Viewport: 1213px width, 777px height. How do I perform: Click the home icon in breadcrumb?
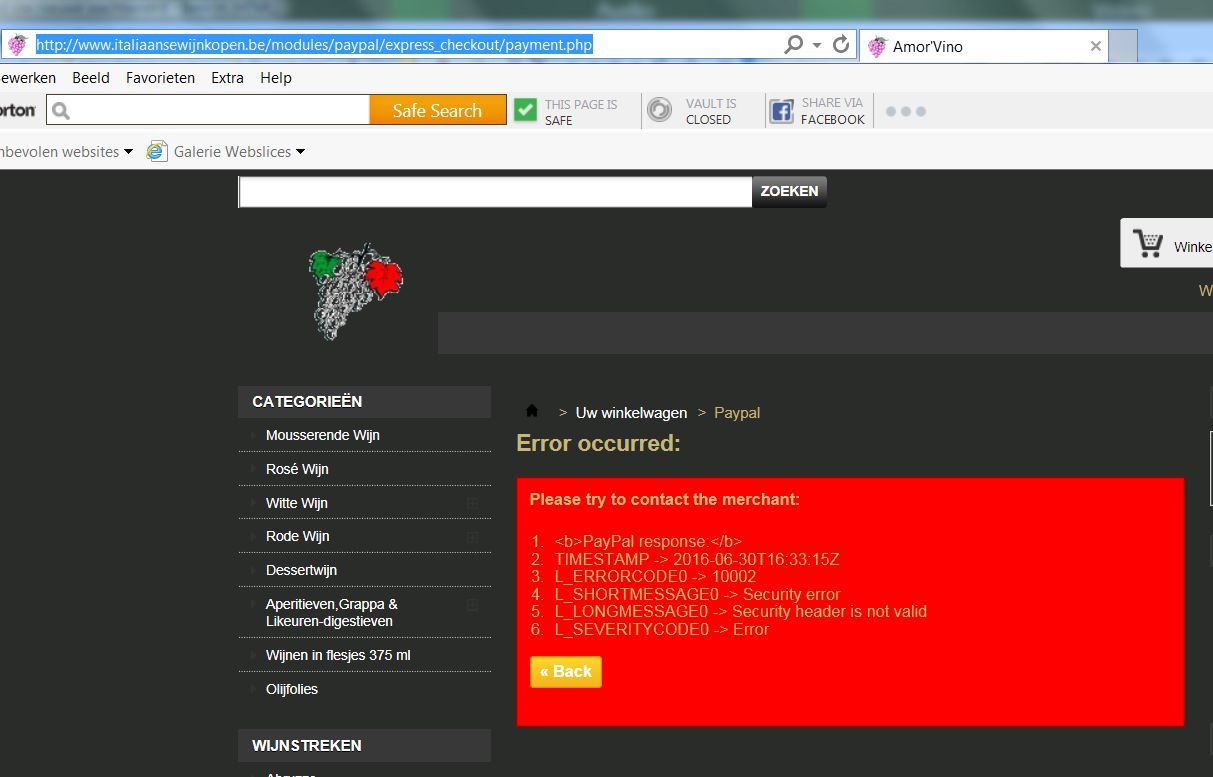point(532,411)
